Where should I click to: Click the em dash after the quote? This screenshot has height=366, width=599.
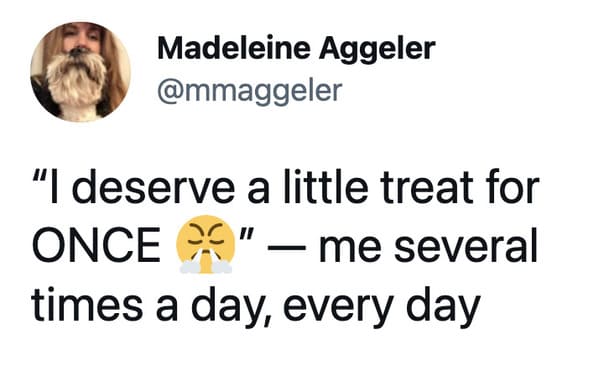click(x=287, y=247)
